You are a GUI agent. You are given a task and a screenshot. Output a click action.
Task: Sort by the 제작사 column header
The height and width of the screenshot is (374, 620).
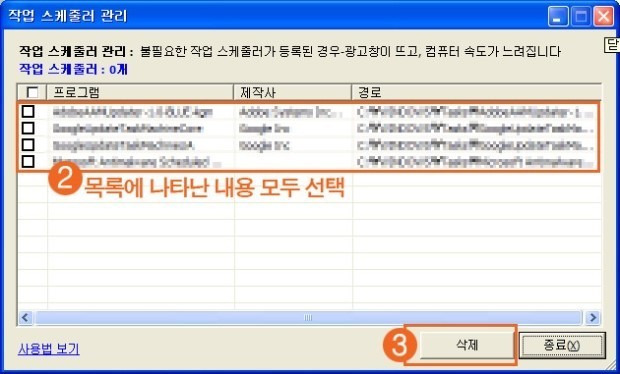click(x=293, y=93)
